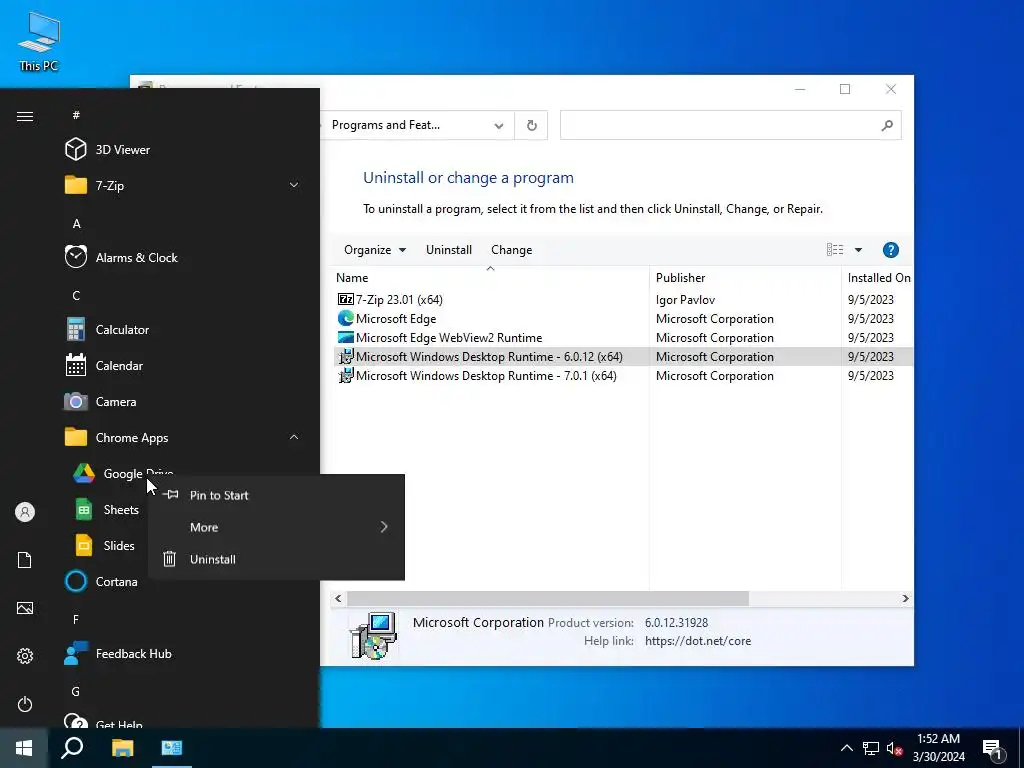Click the Programs and Features search box

(x=730, y=125)
